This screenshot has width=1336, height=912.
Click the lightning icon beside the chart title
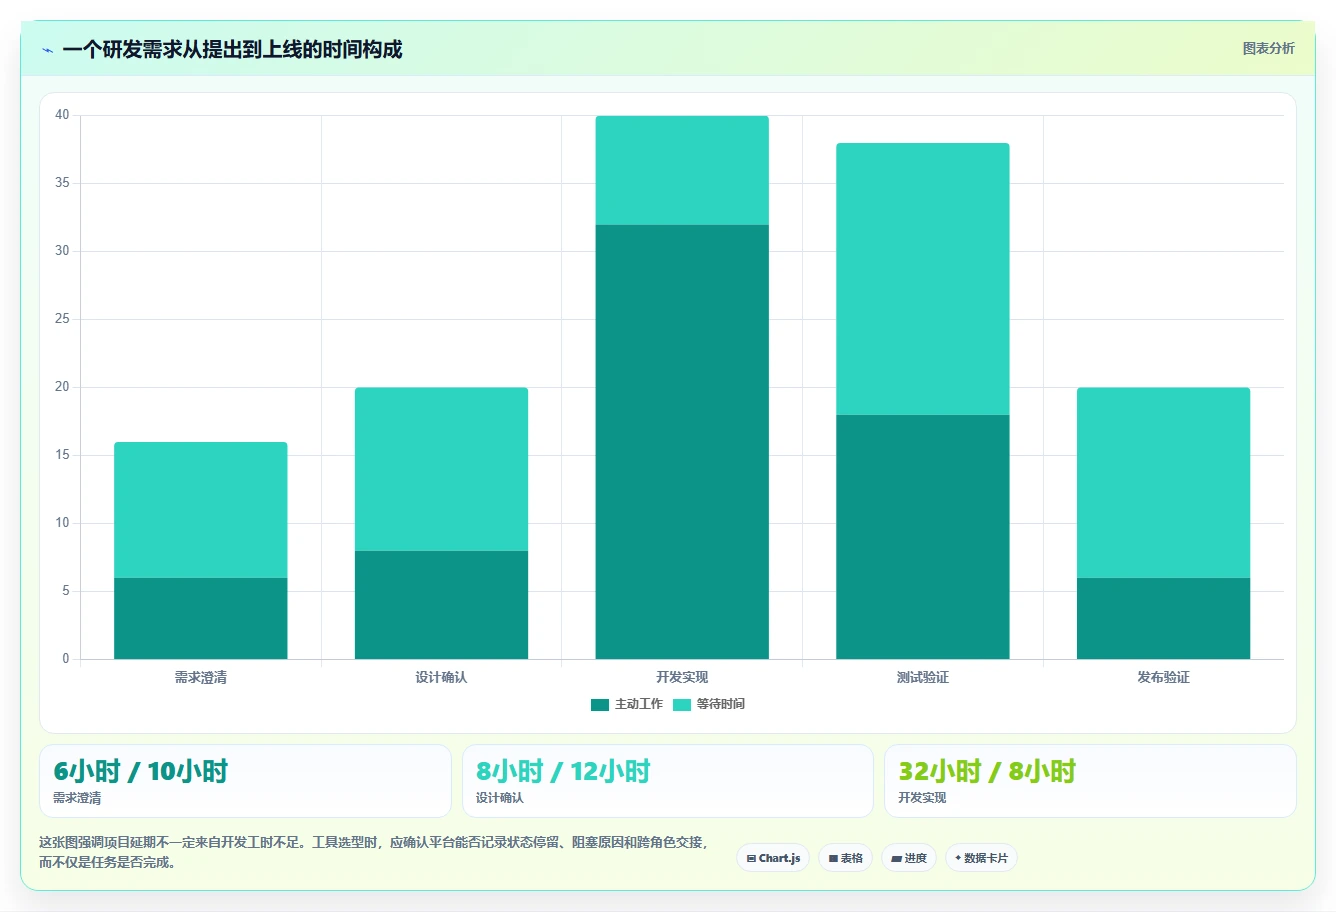[47, 50]
